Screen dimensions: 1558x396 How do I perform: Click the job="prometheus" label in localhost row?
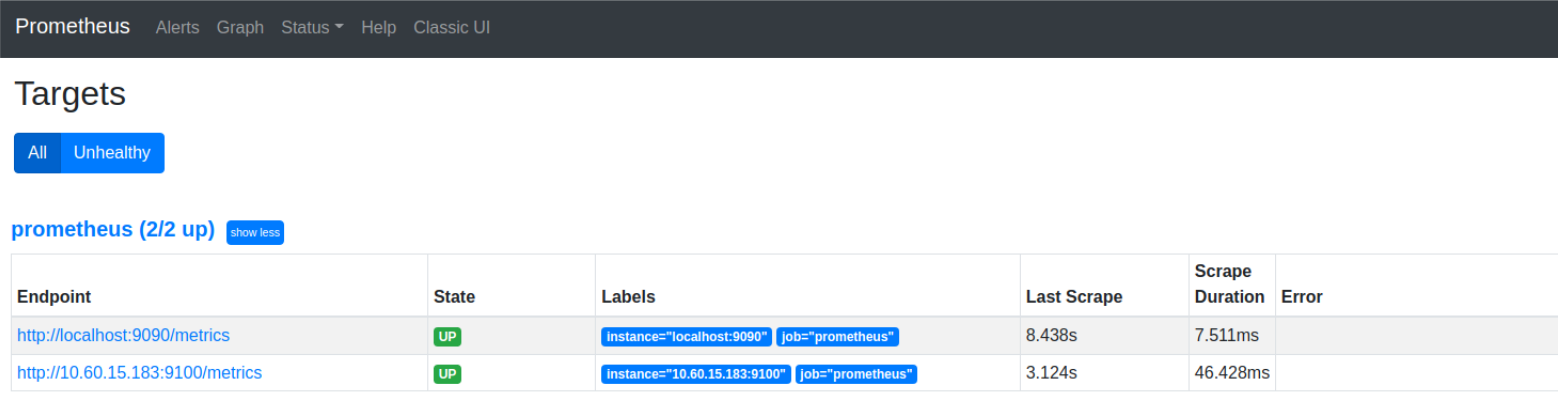pyautogui.click(x=838, y=337)
